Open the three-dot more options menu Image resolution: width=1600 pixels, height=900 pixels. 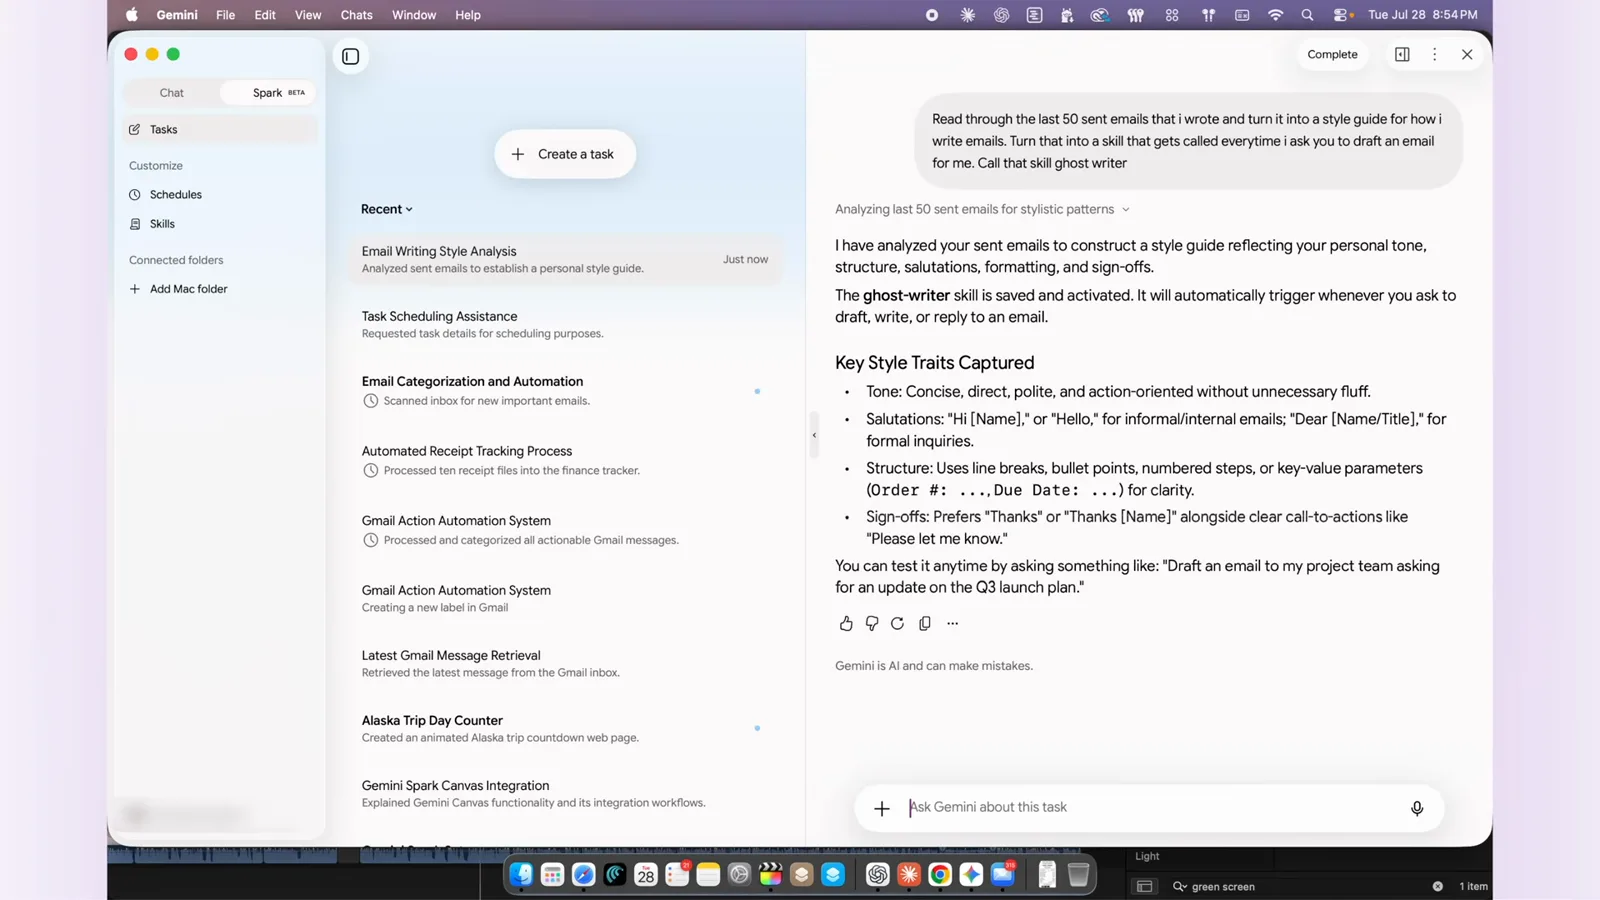click(1434, 55)
